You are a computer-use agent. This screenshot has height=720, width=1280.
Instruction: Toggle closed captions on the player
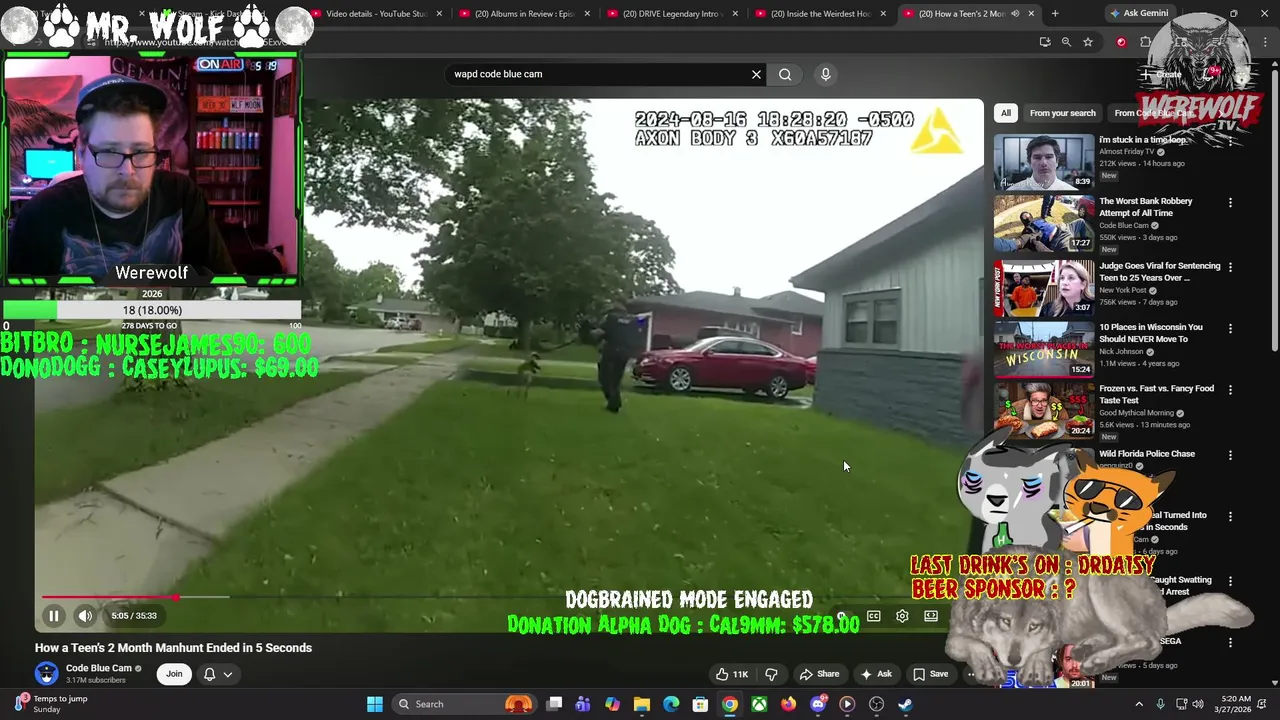pos(874,616)
